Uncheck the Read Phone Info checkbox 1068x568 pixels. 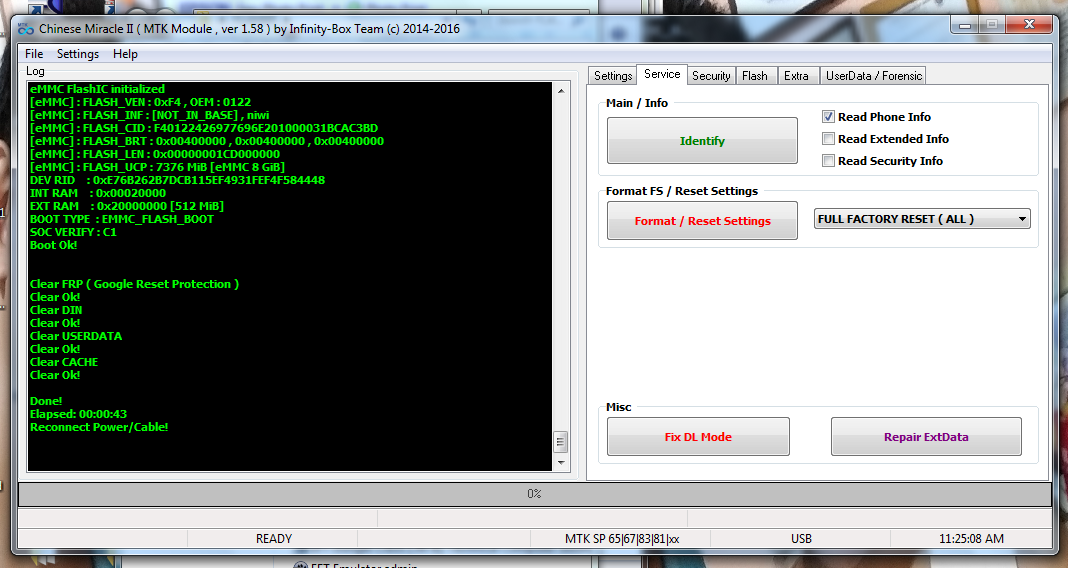click(x=828, y=116)
